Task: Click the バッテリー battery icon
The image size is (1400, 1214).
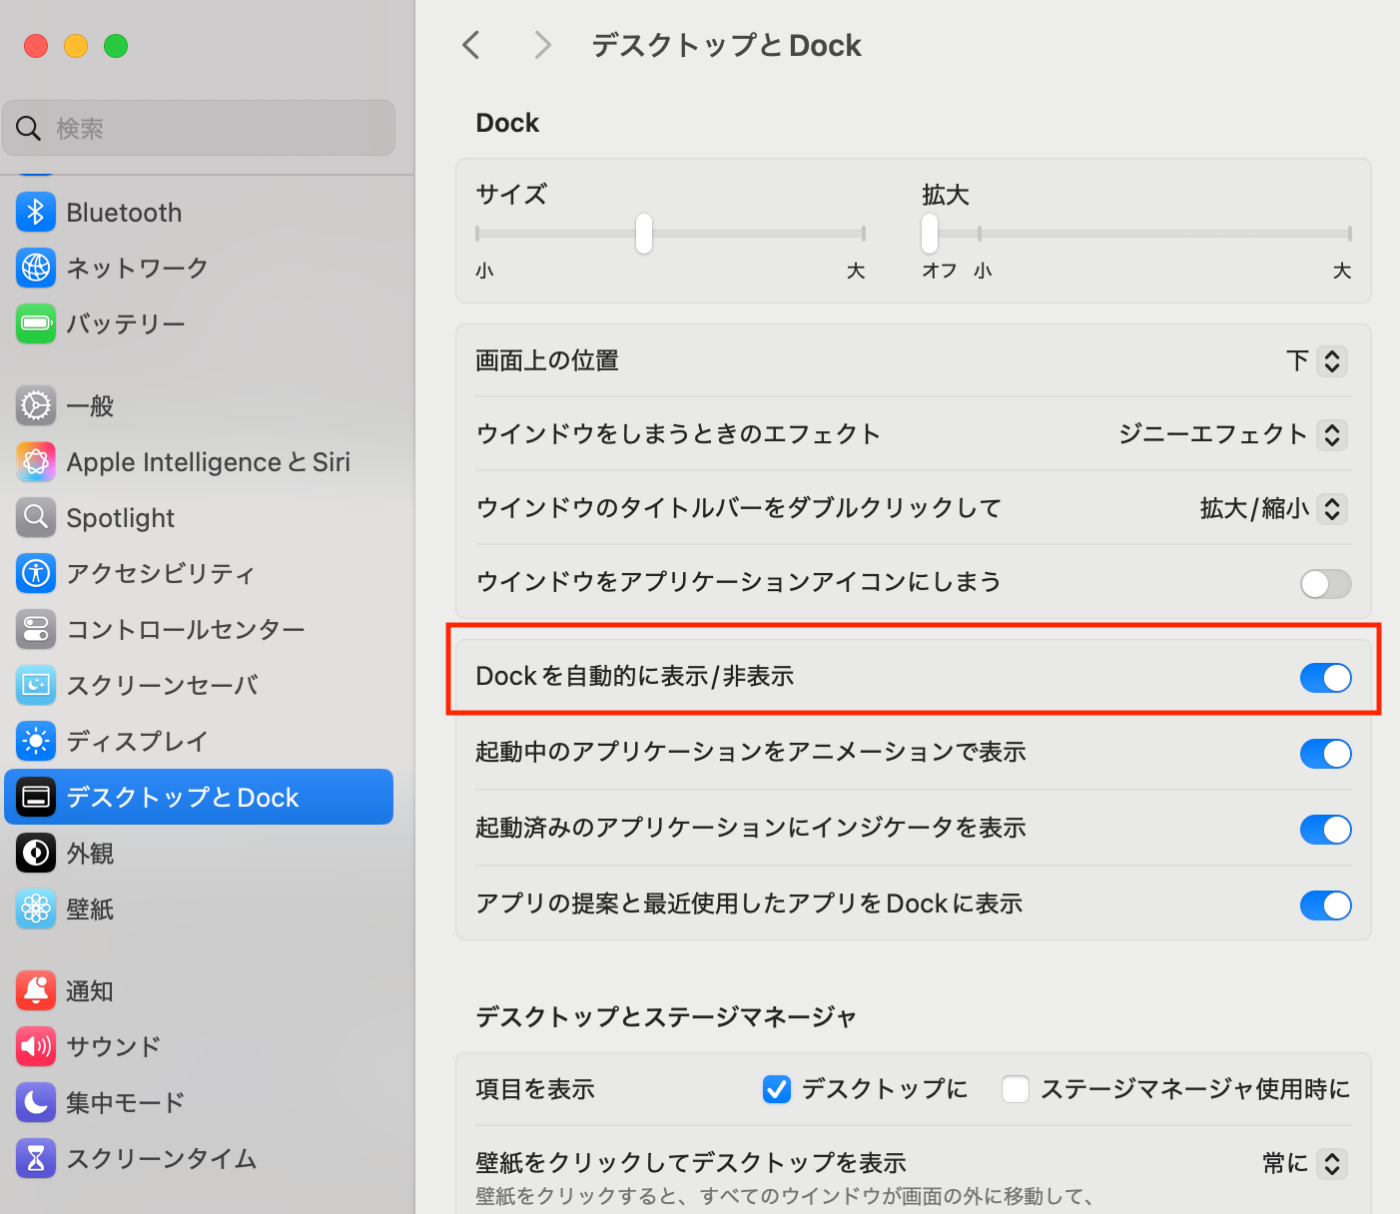Action: (x=36, y=324)
